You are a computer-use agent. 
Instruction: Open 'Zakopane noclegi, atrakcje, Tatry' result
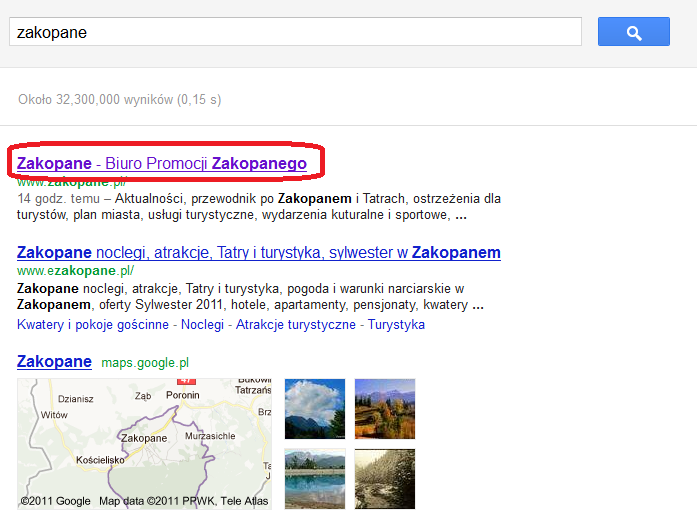click(259, 252)
